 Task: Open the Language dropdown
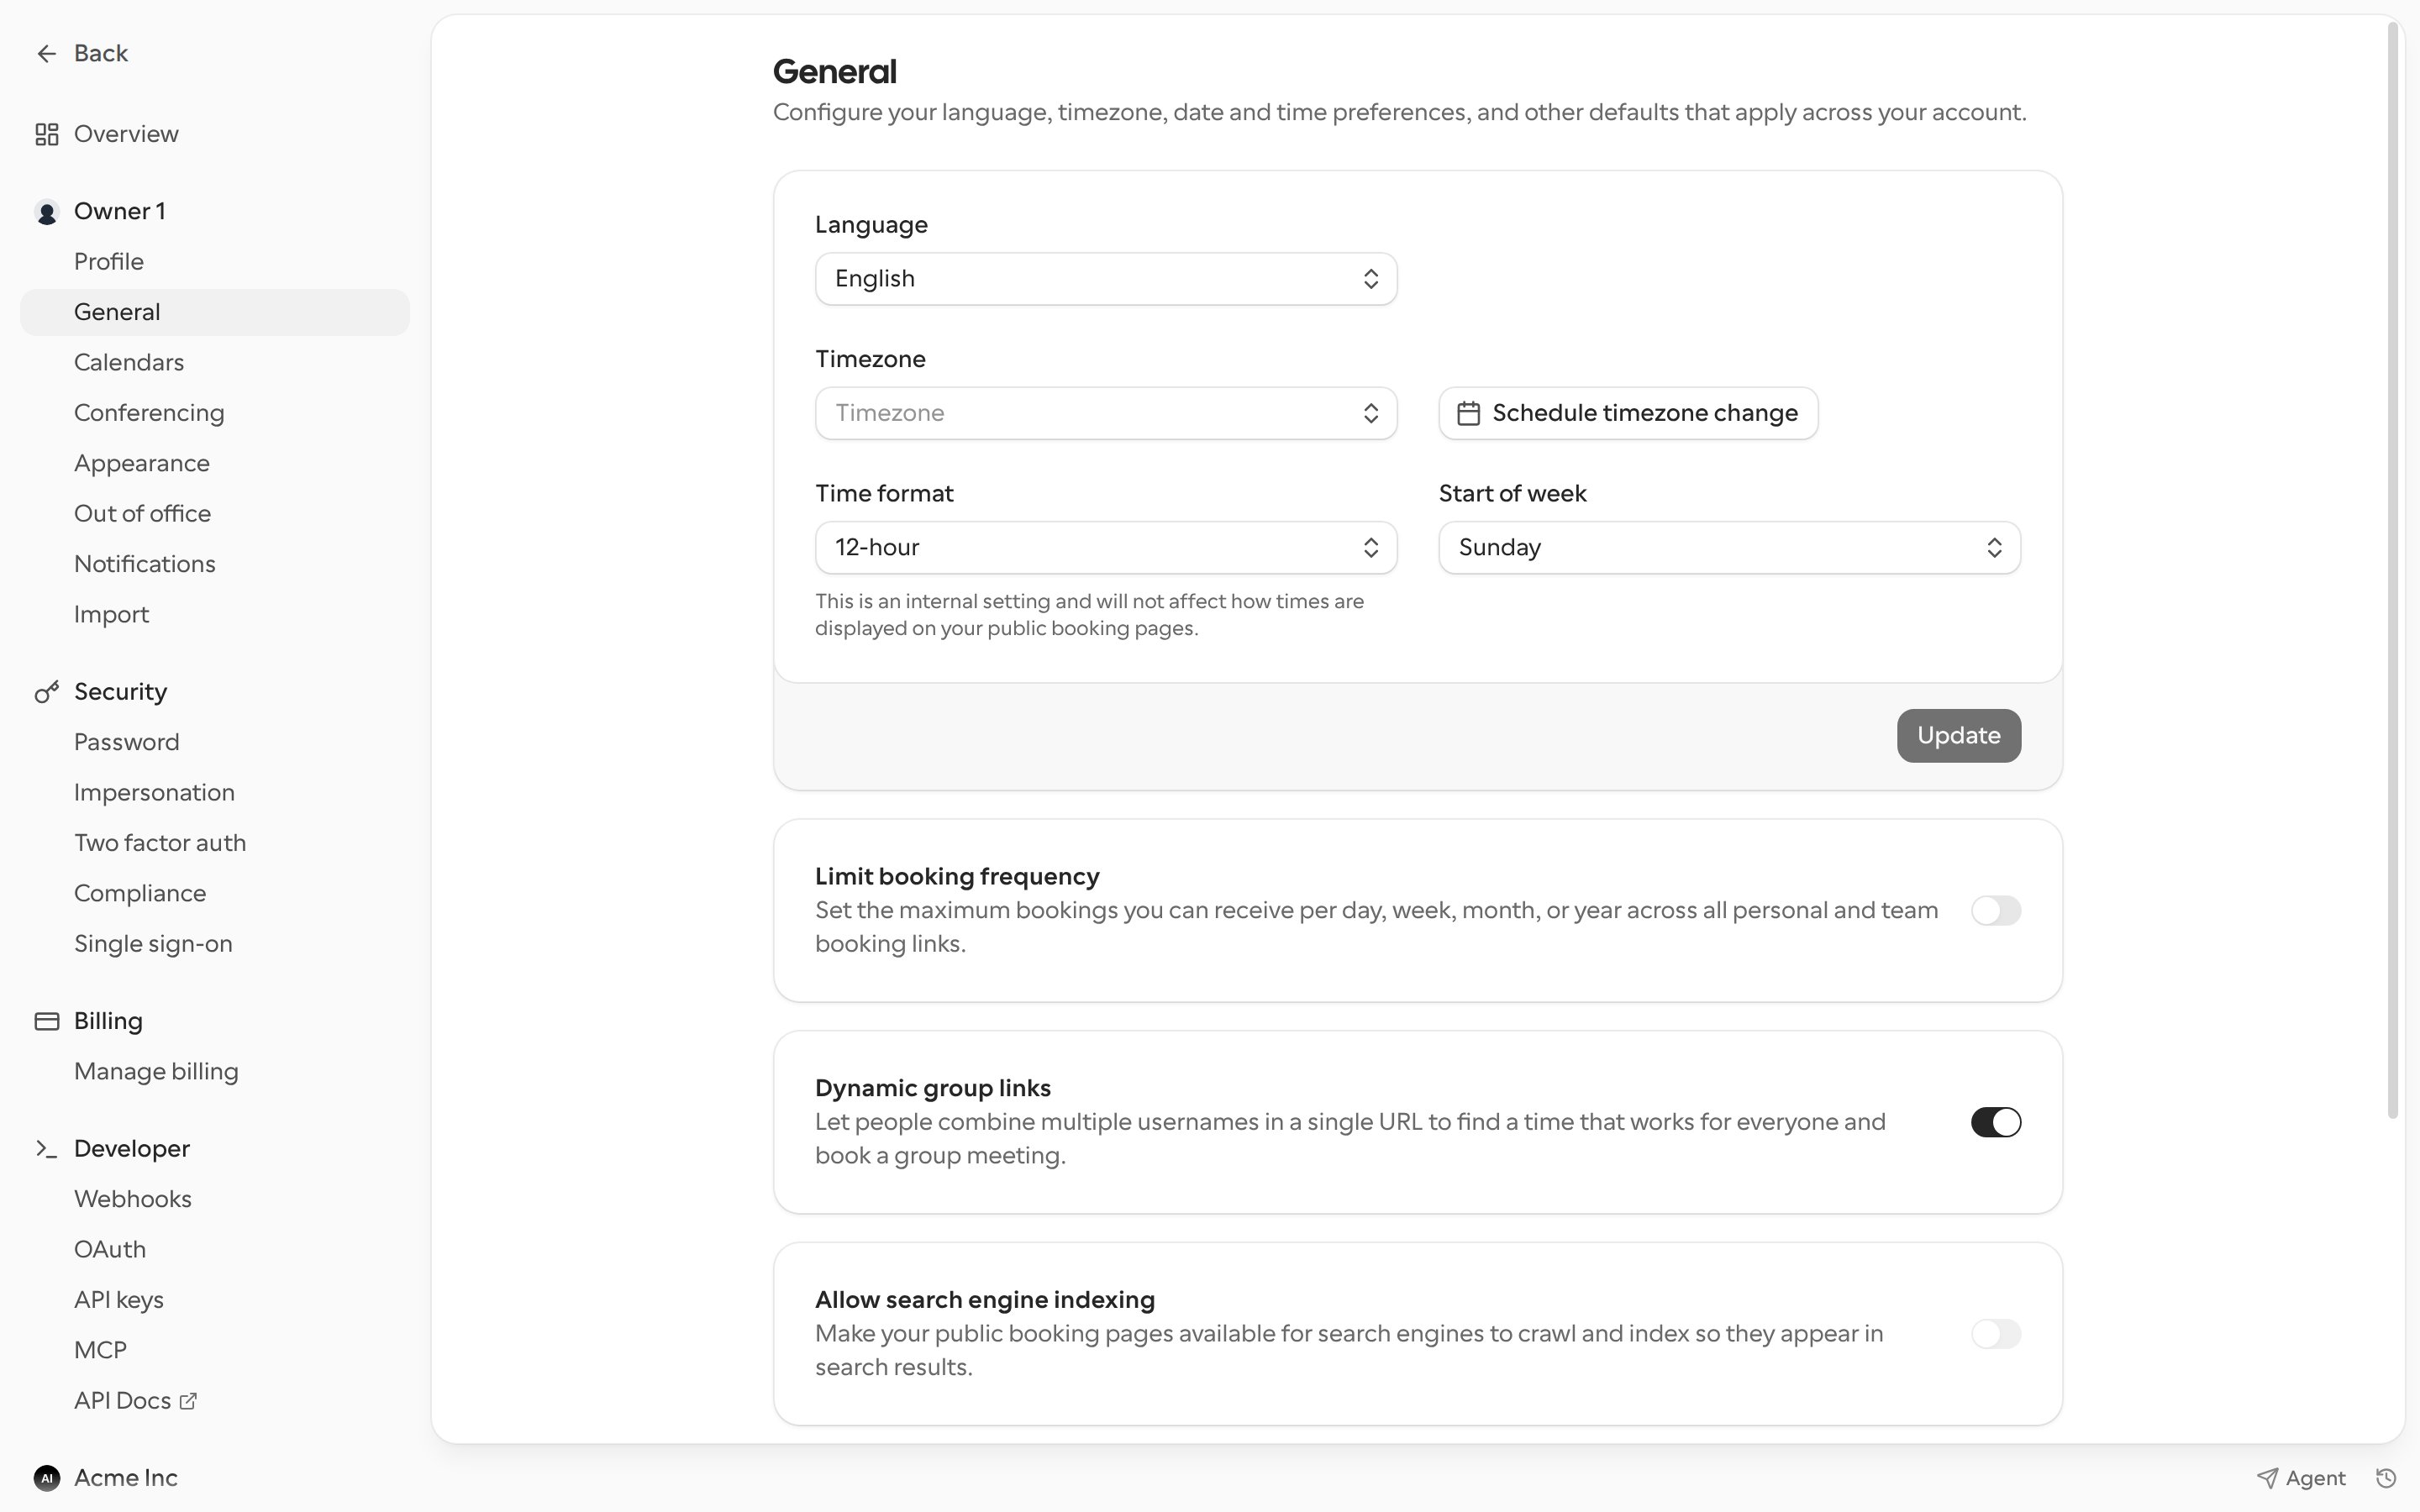click(1106, 279)
